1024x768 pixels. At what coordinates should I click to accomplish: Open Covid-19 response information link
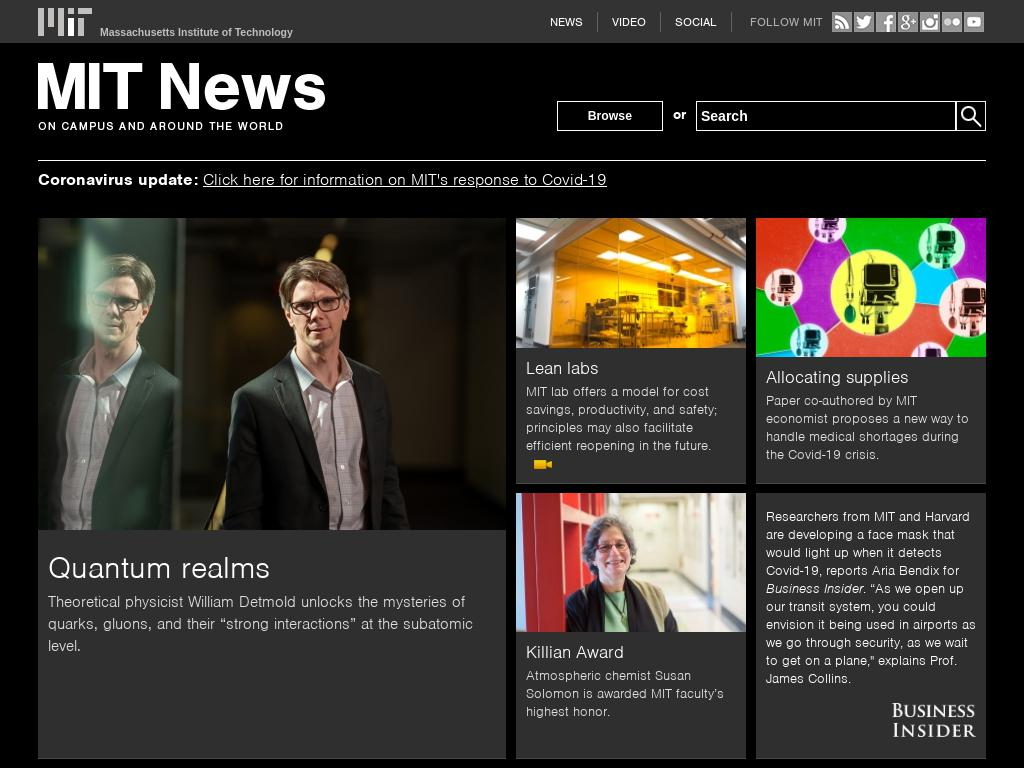point(405,180)
